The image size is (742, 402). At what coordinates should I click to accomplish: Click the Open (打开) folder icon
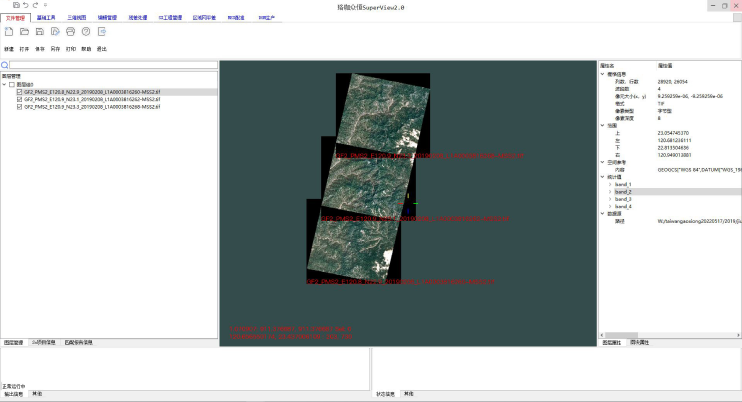coord(24,32)
